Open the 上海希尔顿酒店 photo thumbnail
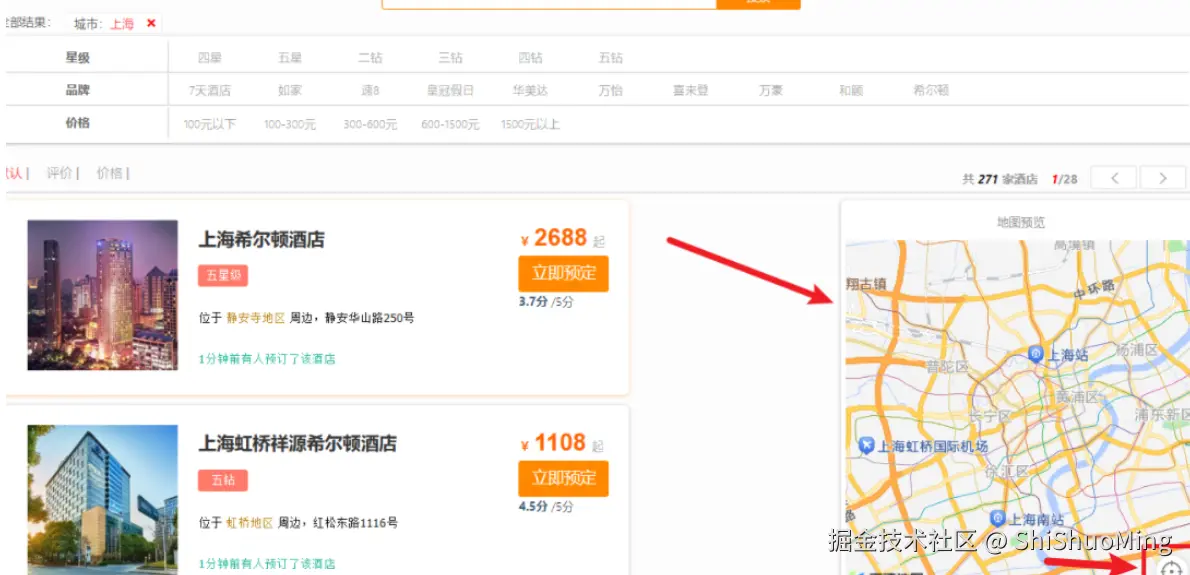The image size is (1190, 575). [102, 295]
